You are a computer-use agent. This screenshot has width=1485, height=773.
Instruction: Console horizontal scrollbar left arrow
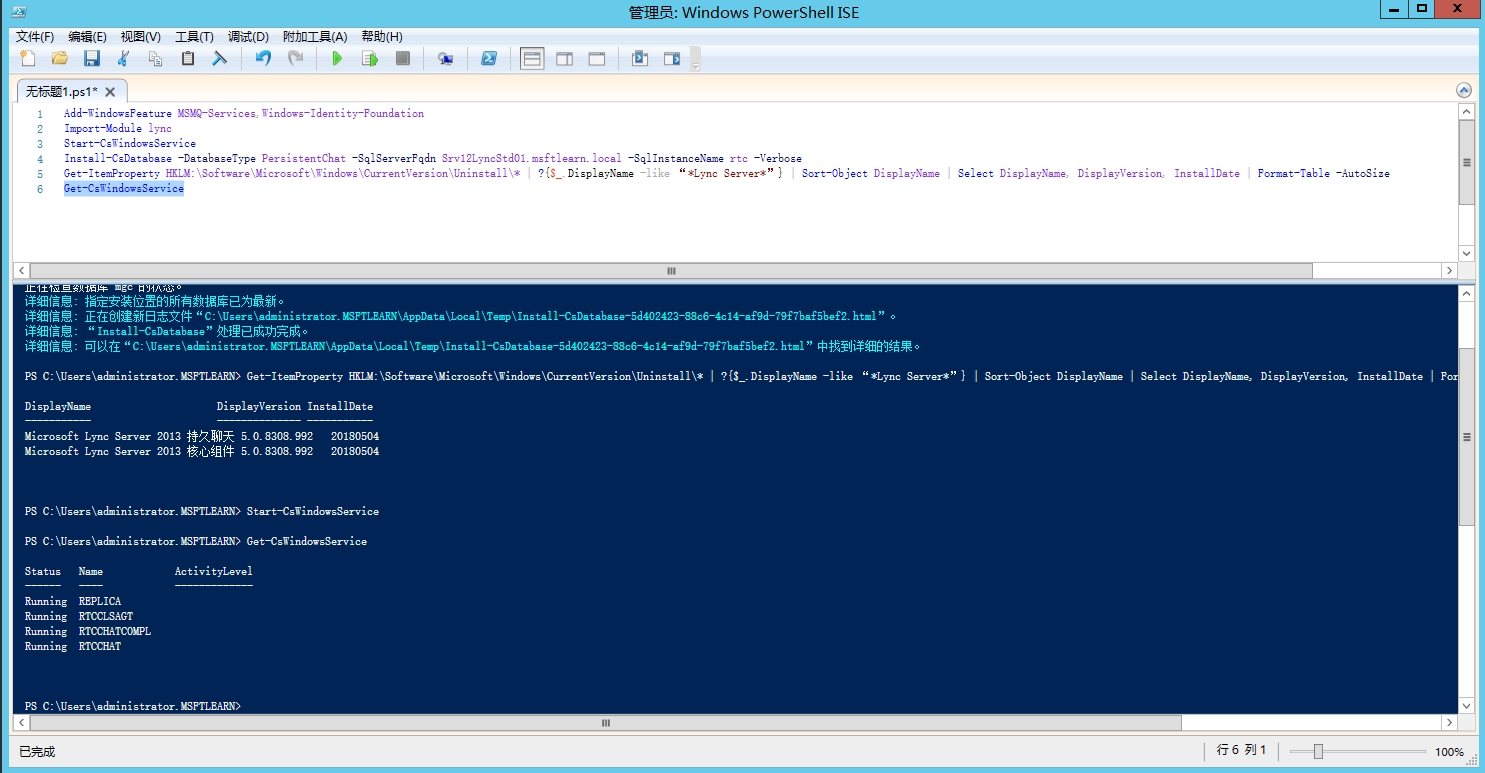click(21, 722)
